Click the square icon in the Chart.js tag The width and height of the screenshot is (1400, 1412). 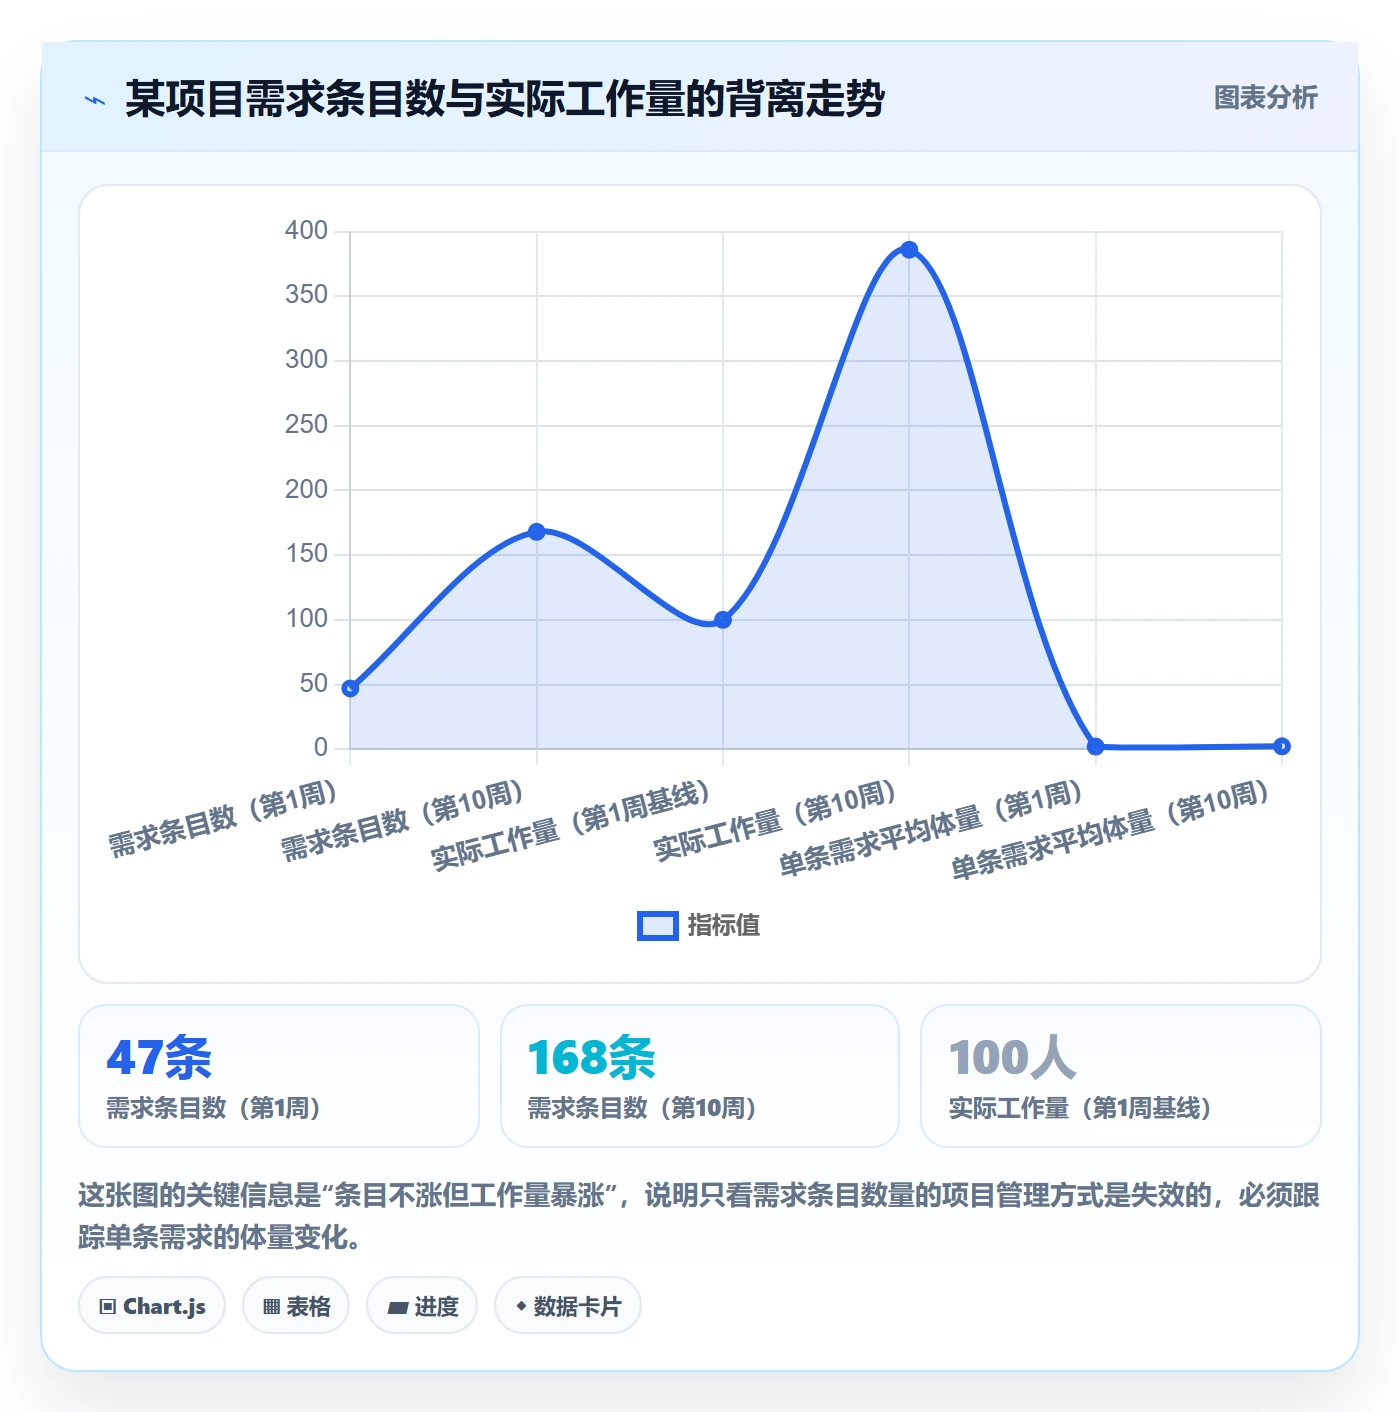[108, 1307]
